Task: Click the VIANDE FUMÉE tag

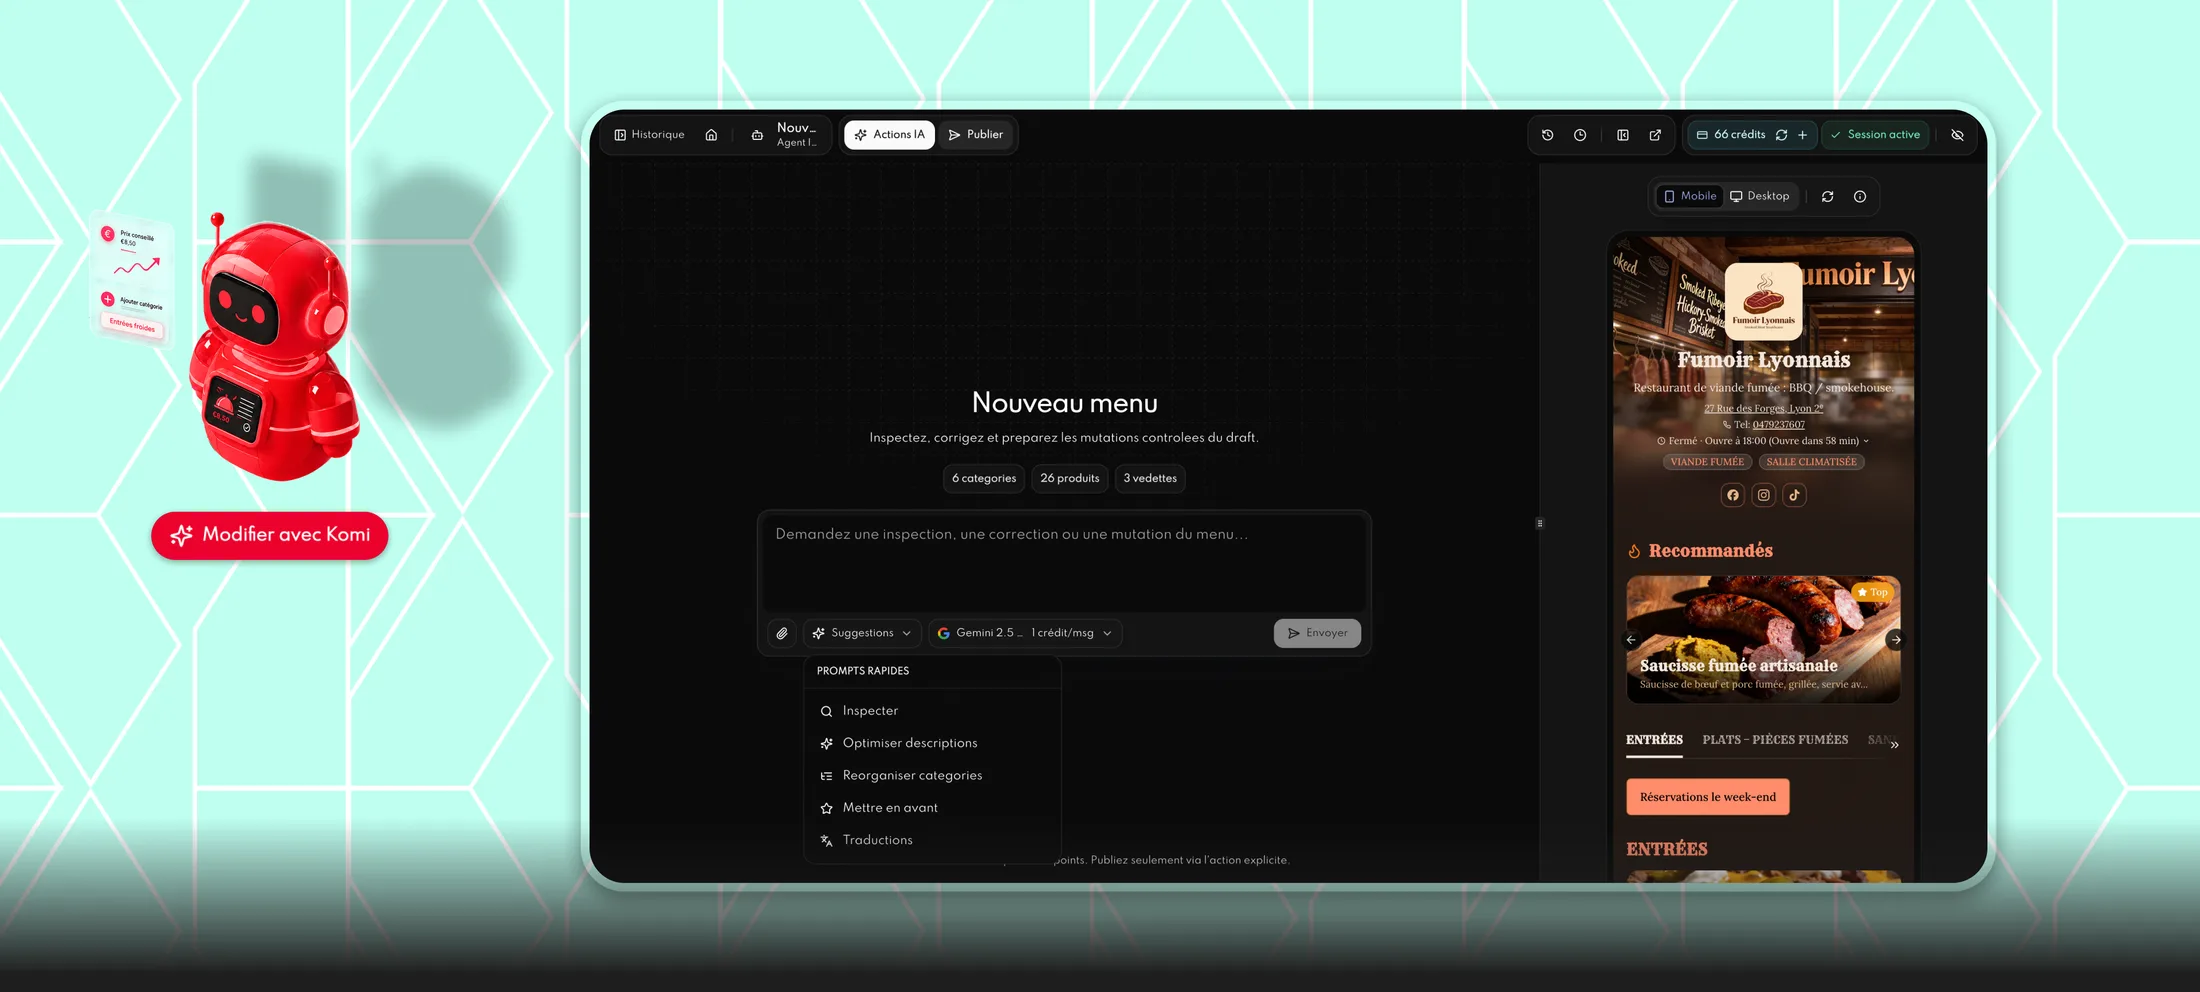Action: coord(1707,462)
